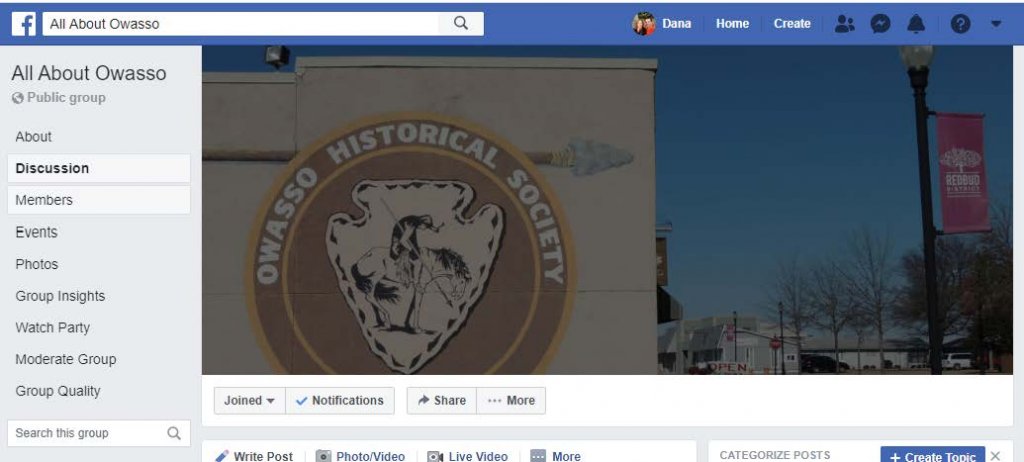
Task: Select Discussion in the group sidebar
Action: [x=99, y=169]
